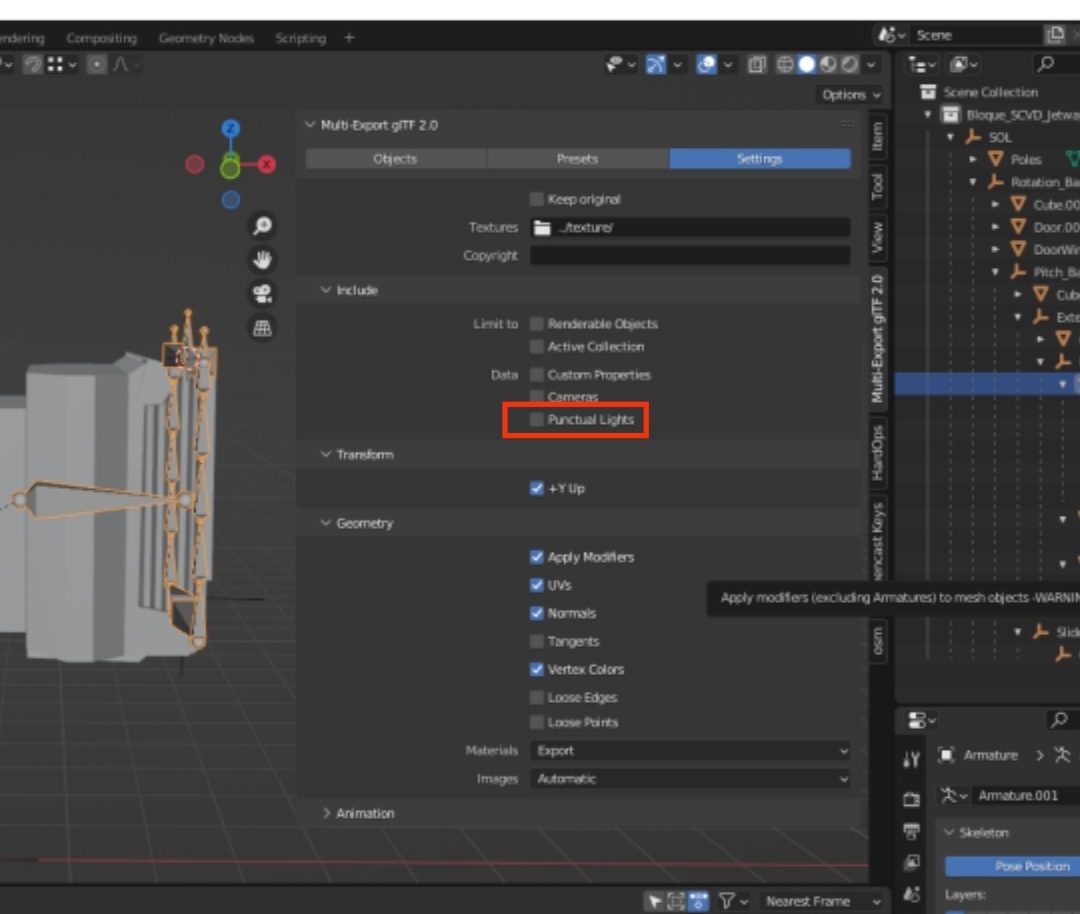Click the blue Z axis gizmo ball
The height and width of the screenshot is (914, 1080).
tap(231, 128)
